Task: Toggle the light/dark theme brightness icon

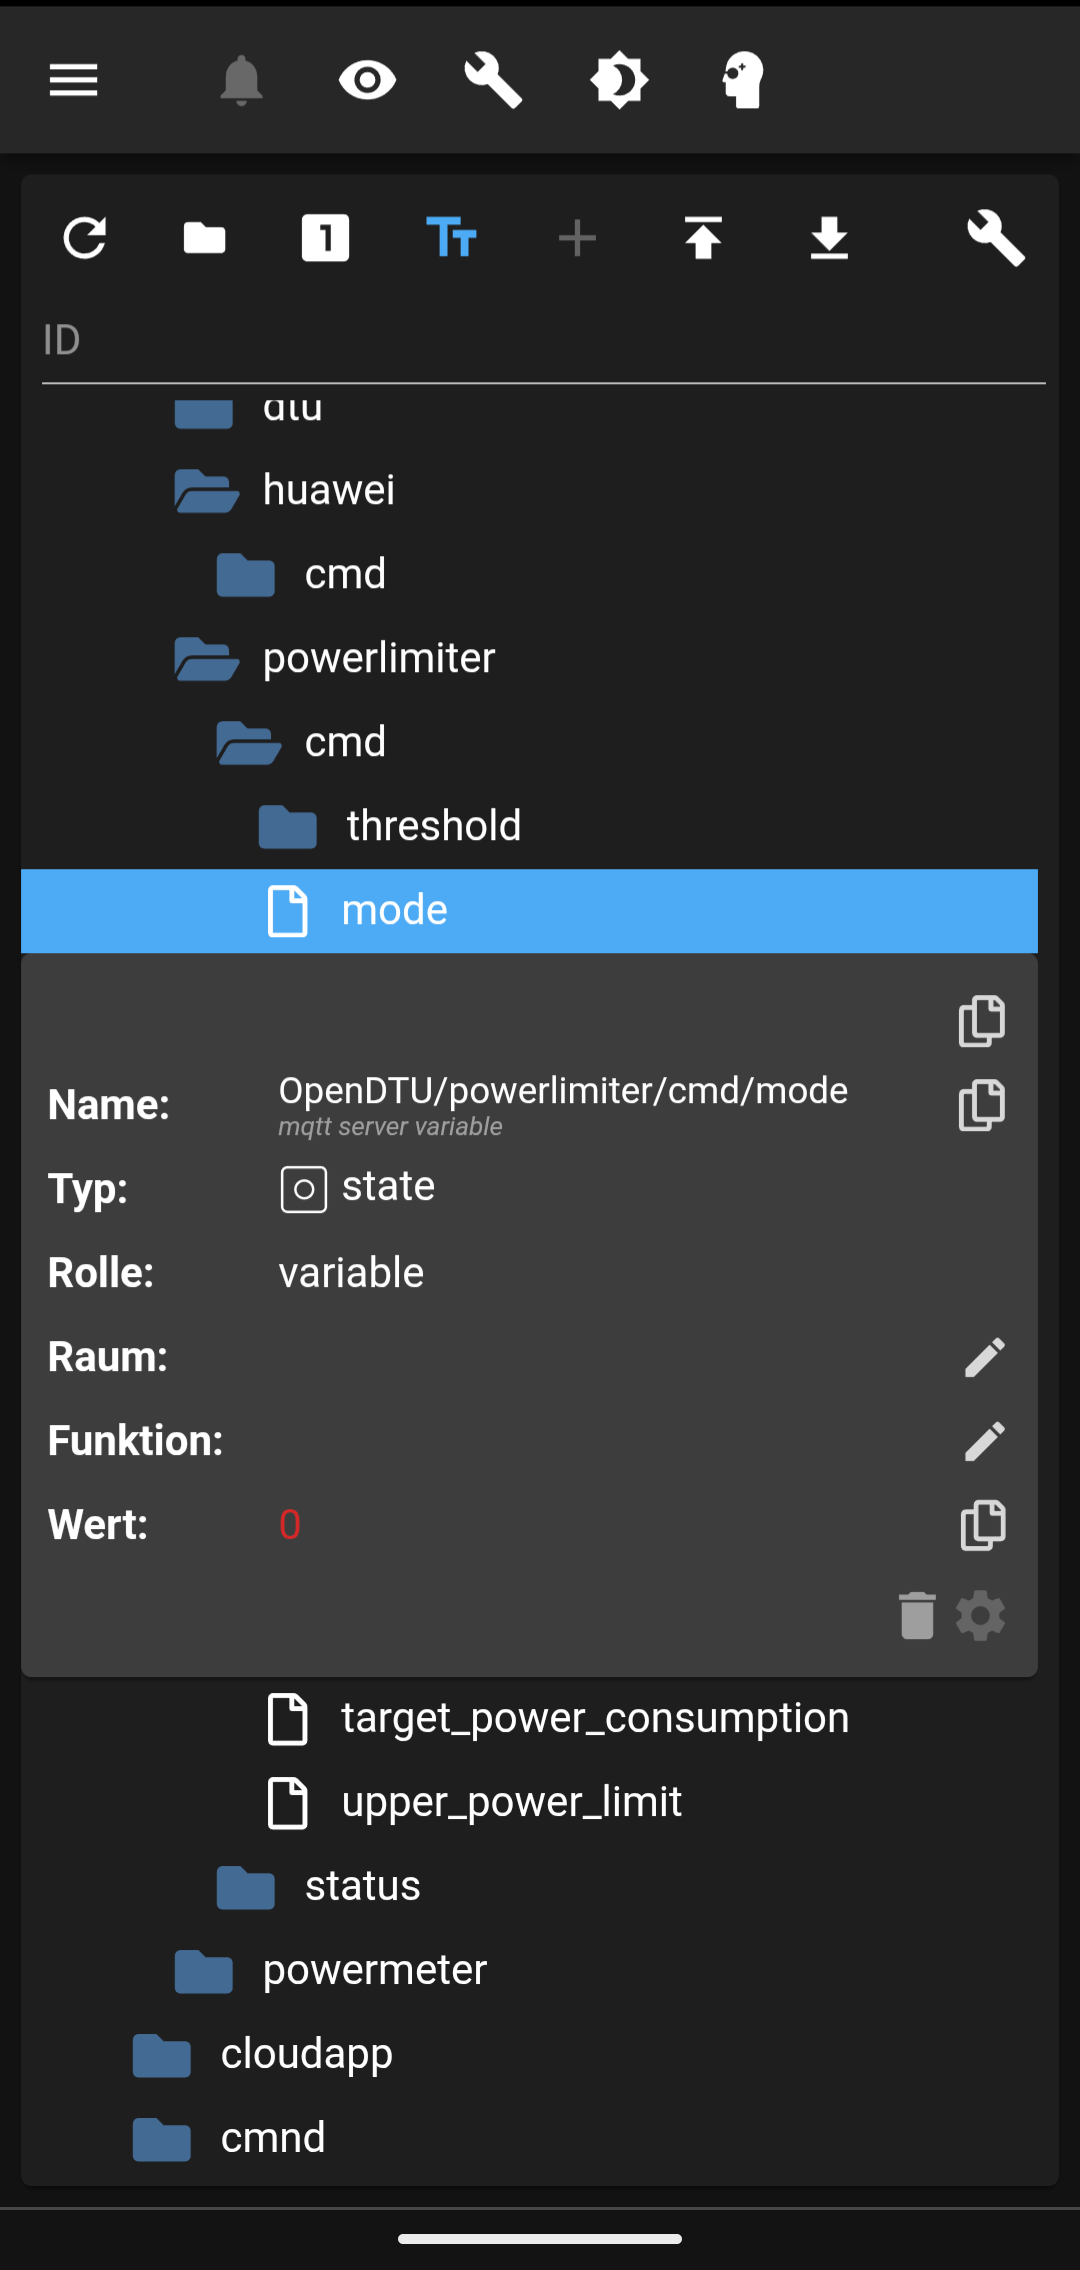Action: pyautogui.click(x=619, y=80)
